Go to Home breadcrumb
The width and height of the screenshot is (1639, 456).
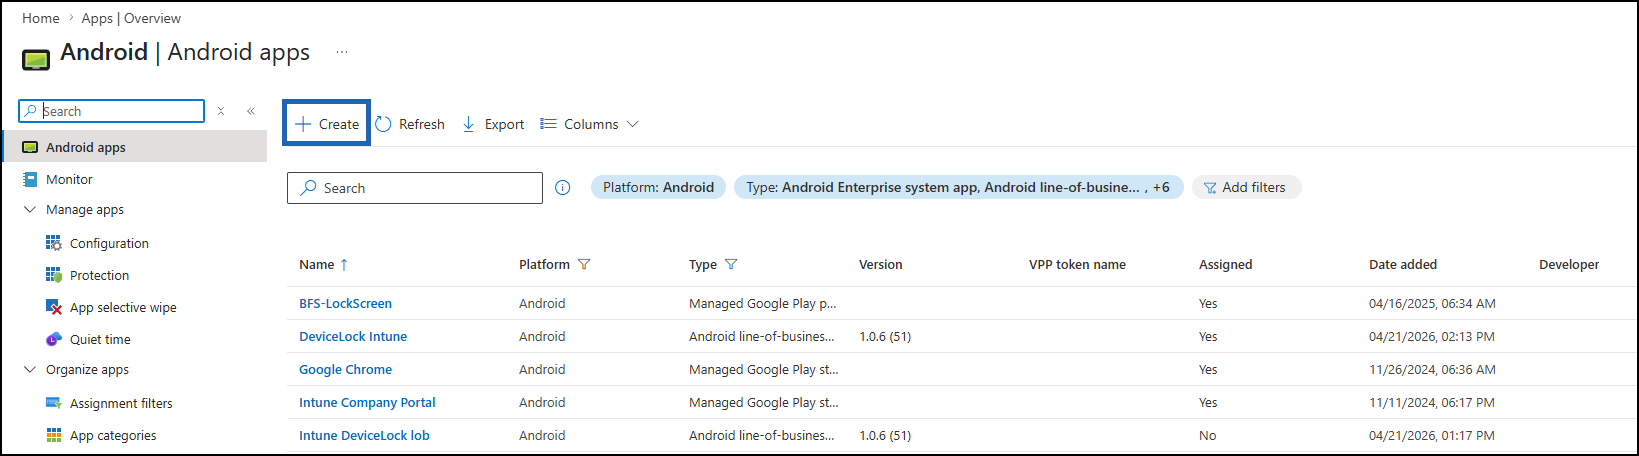41,18
